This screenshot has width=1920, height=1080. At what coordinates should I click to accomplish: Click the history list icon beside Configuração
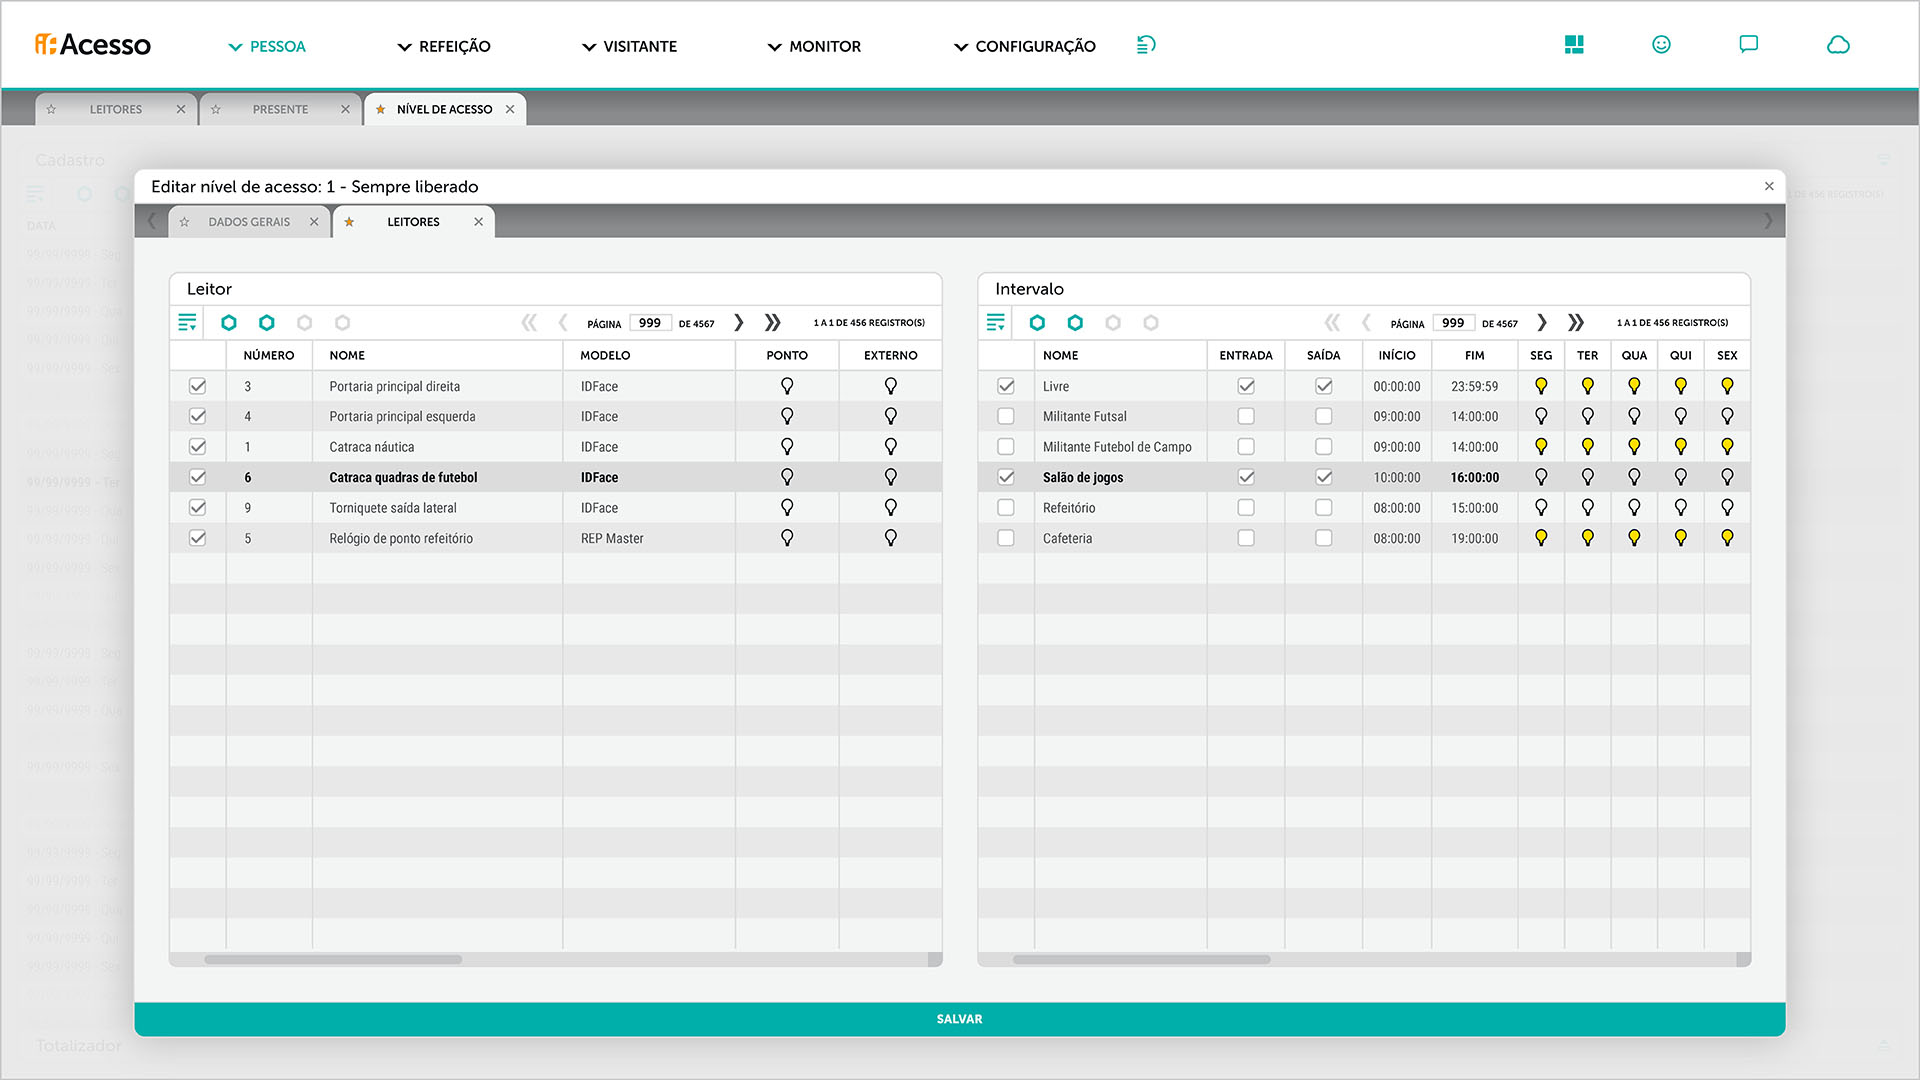[x=1146, y=45]
